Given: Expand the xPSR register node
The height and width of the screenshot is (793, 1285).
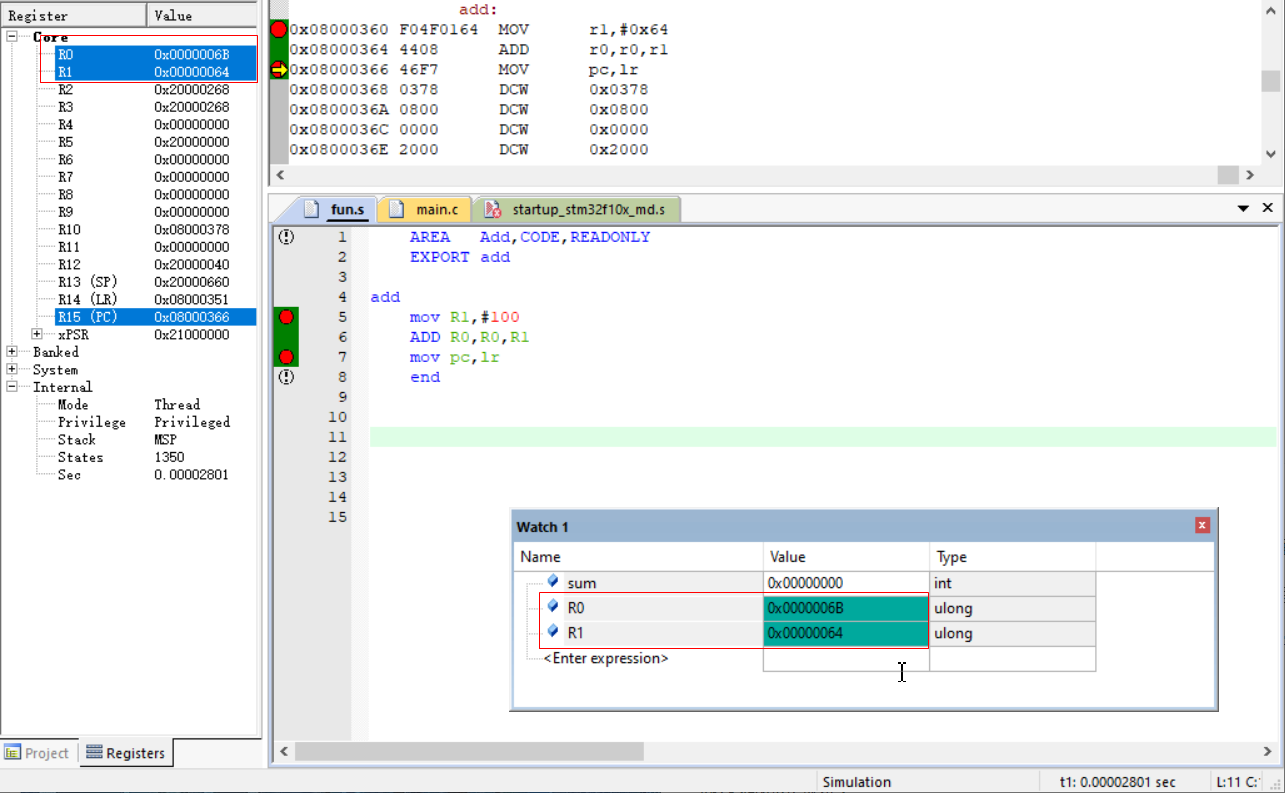Looking at the screenshot, I should 37,334.
